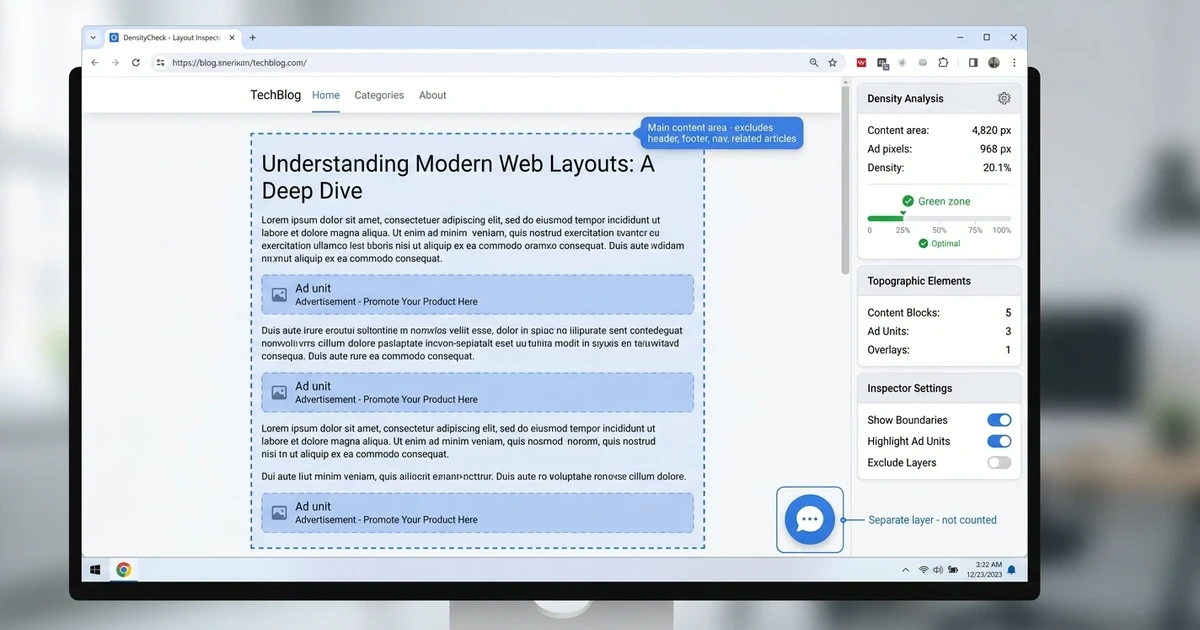
Task: Open a new browser tab
Action: point(253,37)
